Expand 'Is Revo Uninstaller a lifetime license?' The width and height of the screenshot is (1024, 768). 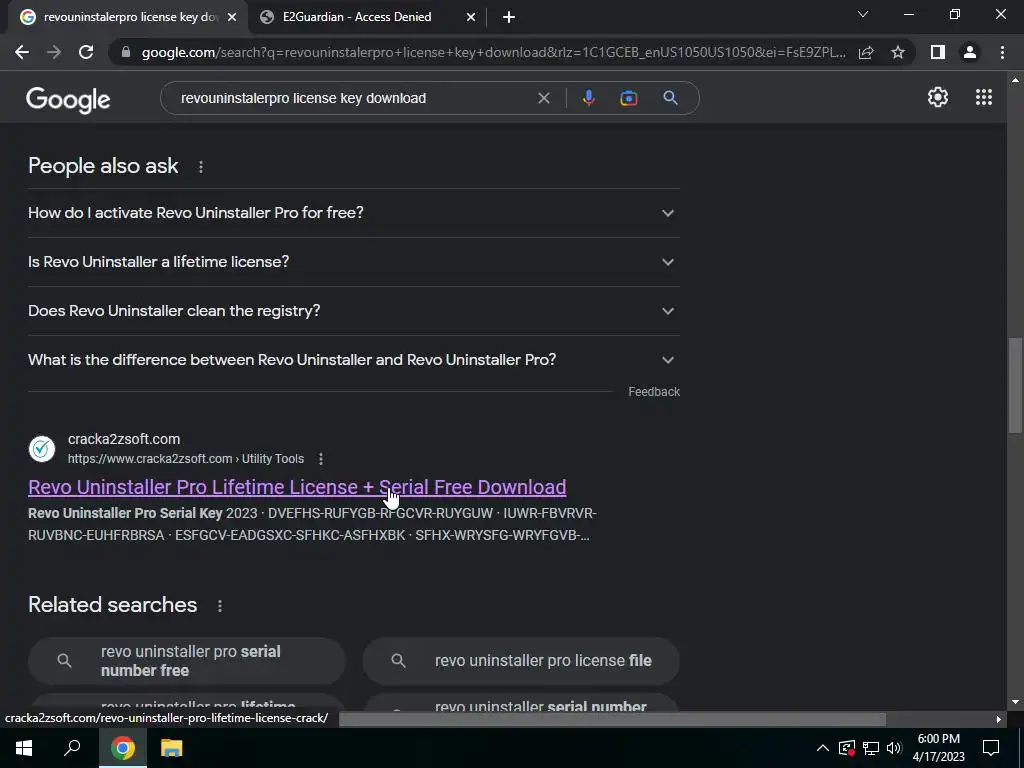tap(353, 262)
